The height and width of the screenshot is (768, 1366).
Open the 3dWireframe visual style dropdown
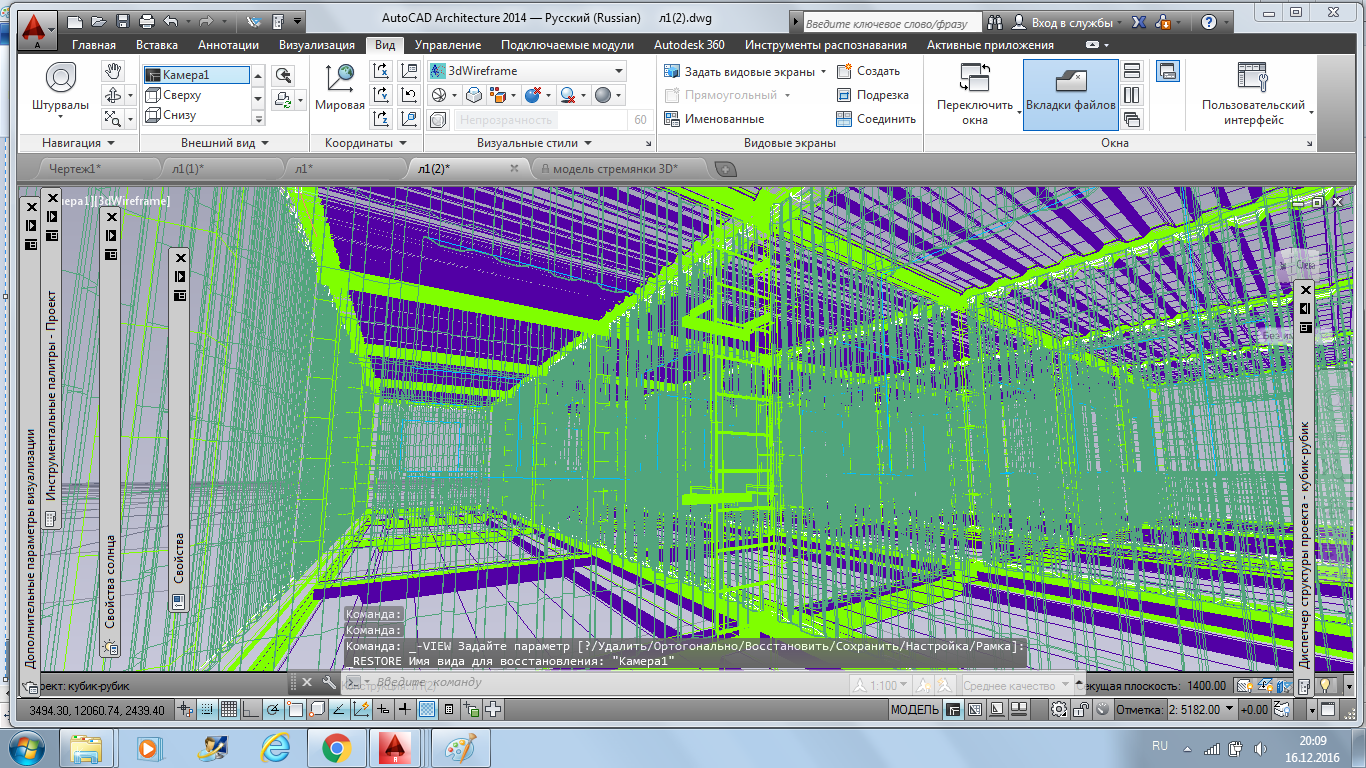[526, 71]
